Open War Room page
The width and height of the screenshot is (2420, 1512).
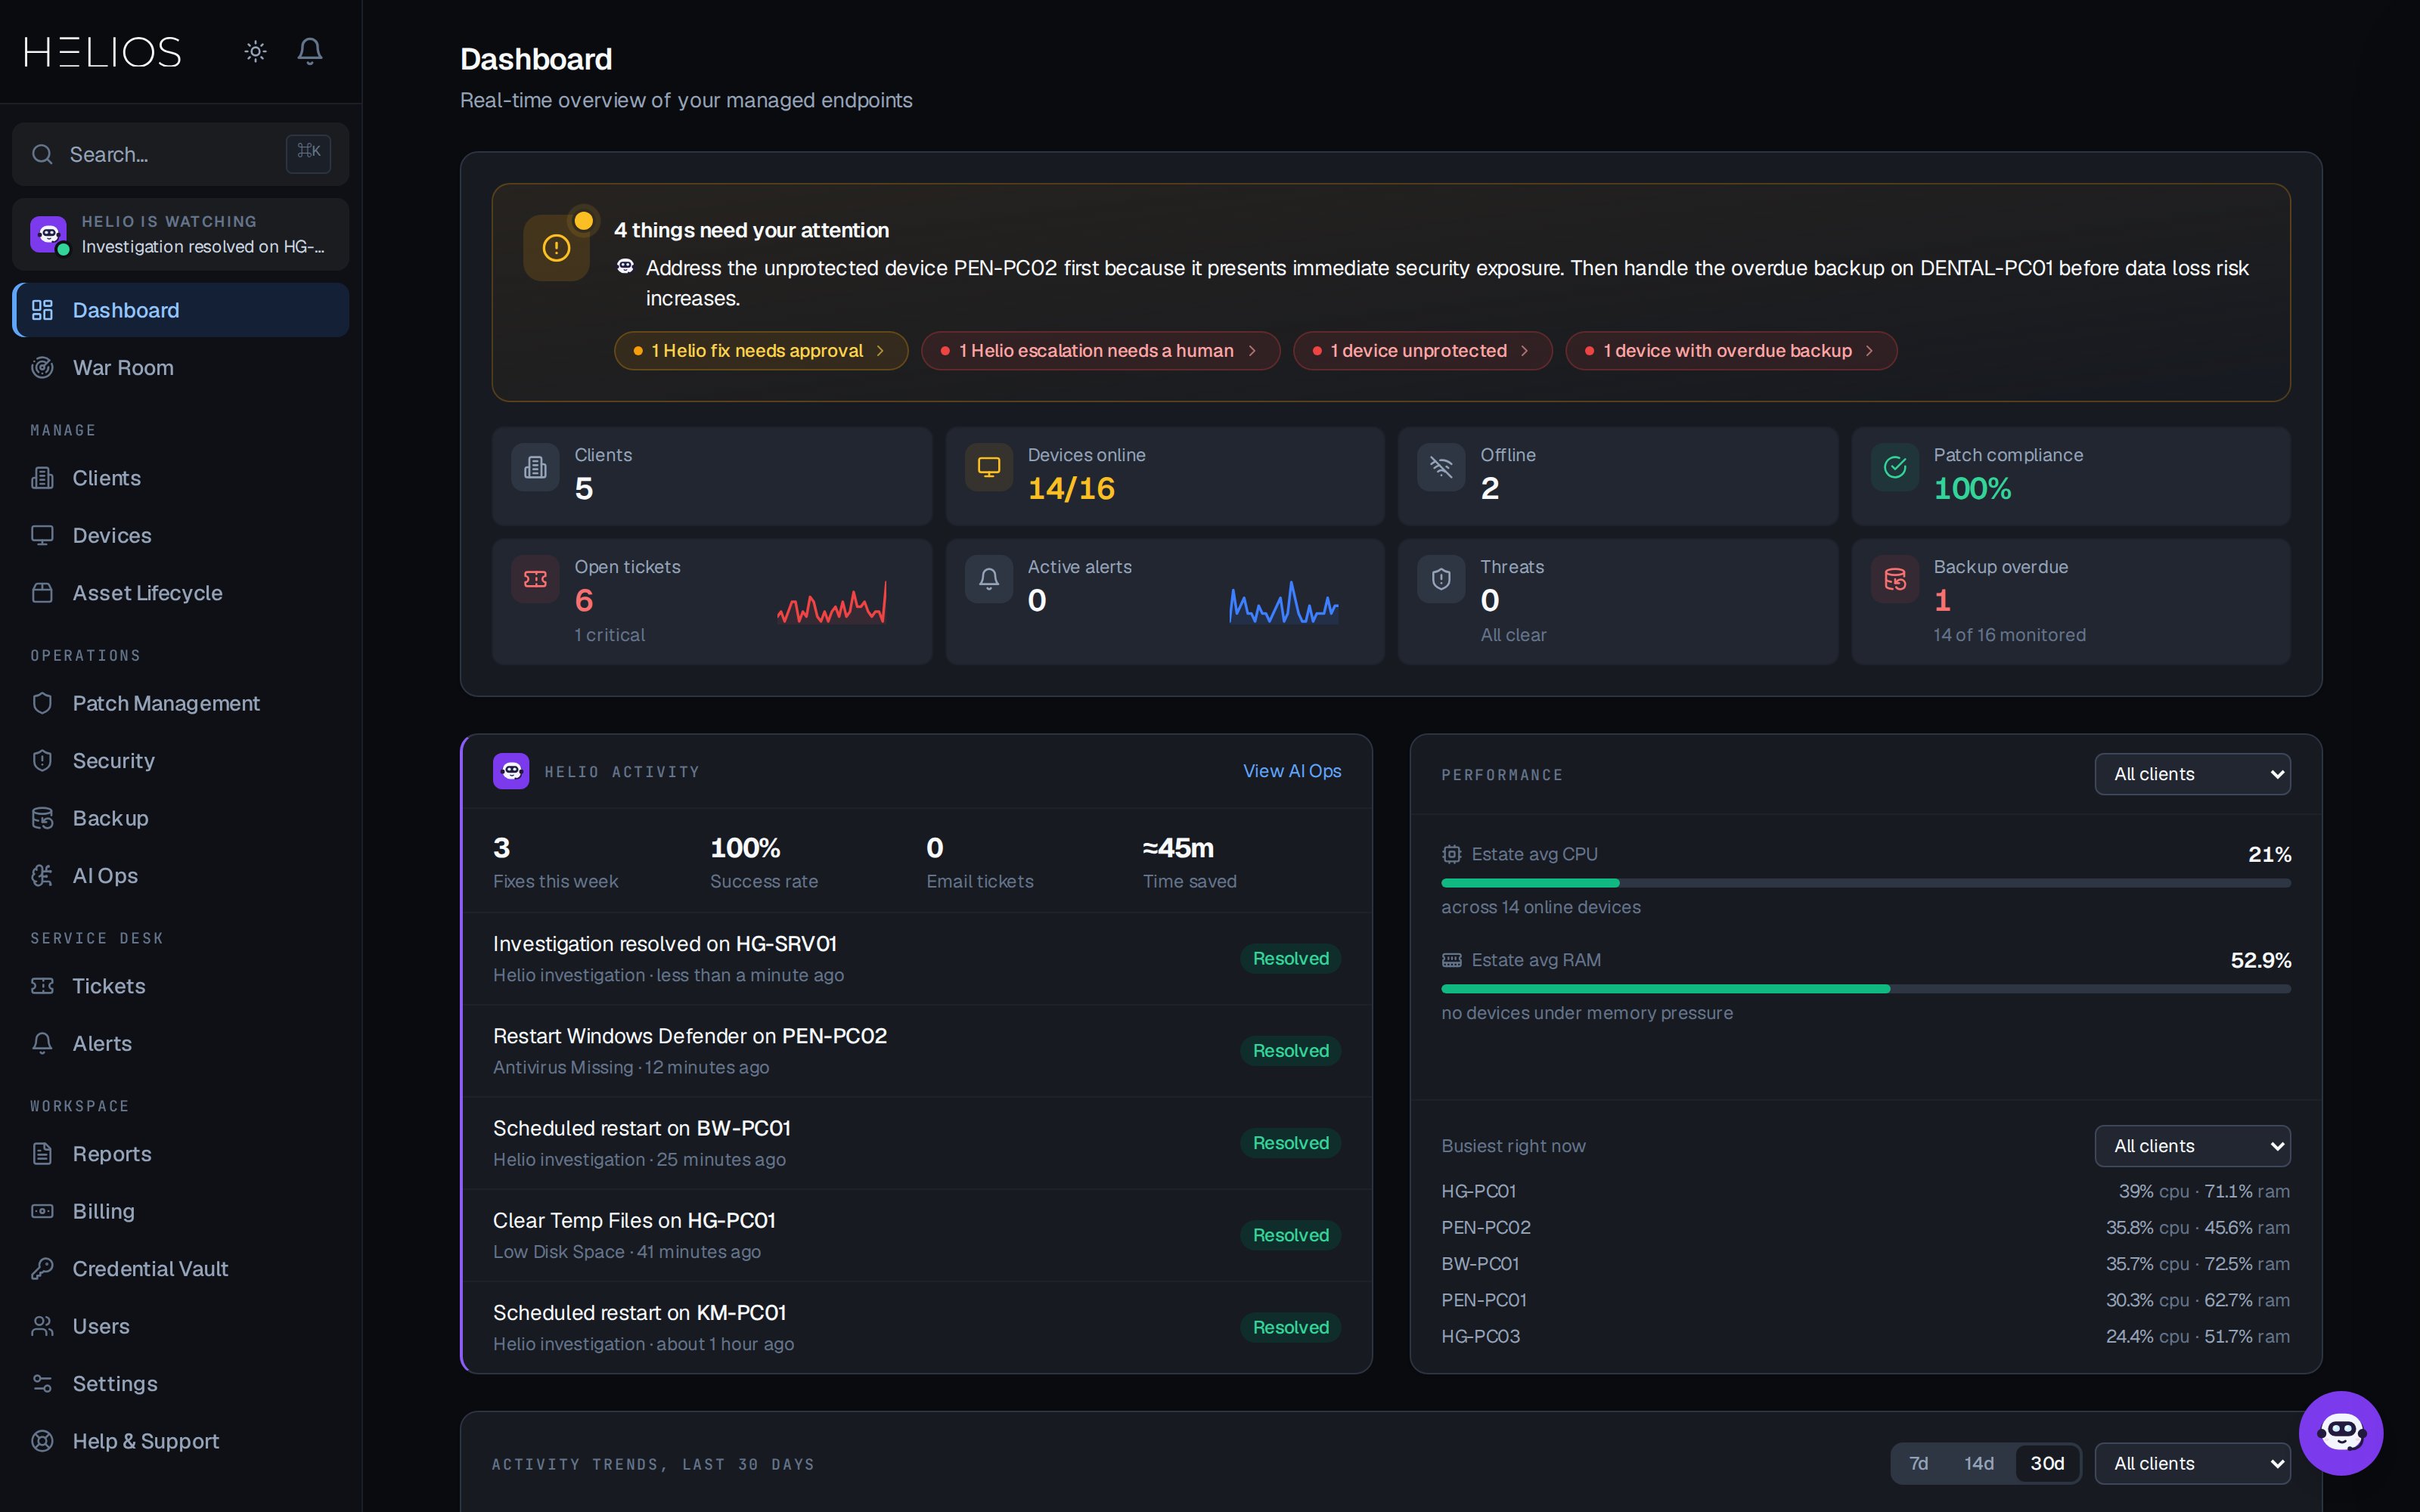click(181, 367)
